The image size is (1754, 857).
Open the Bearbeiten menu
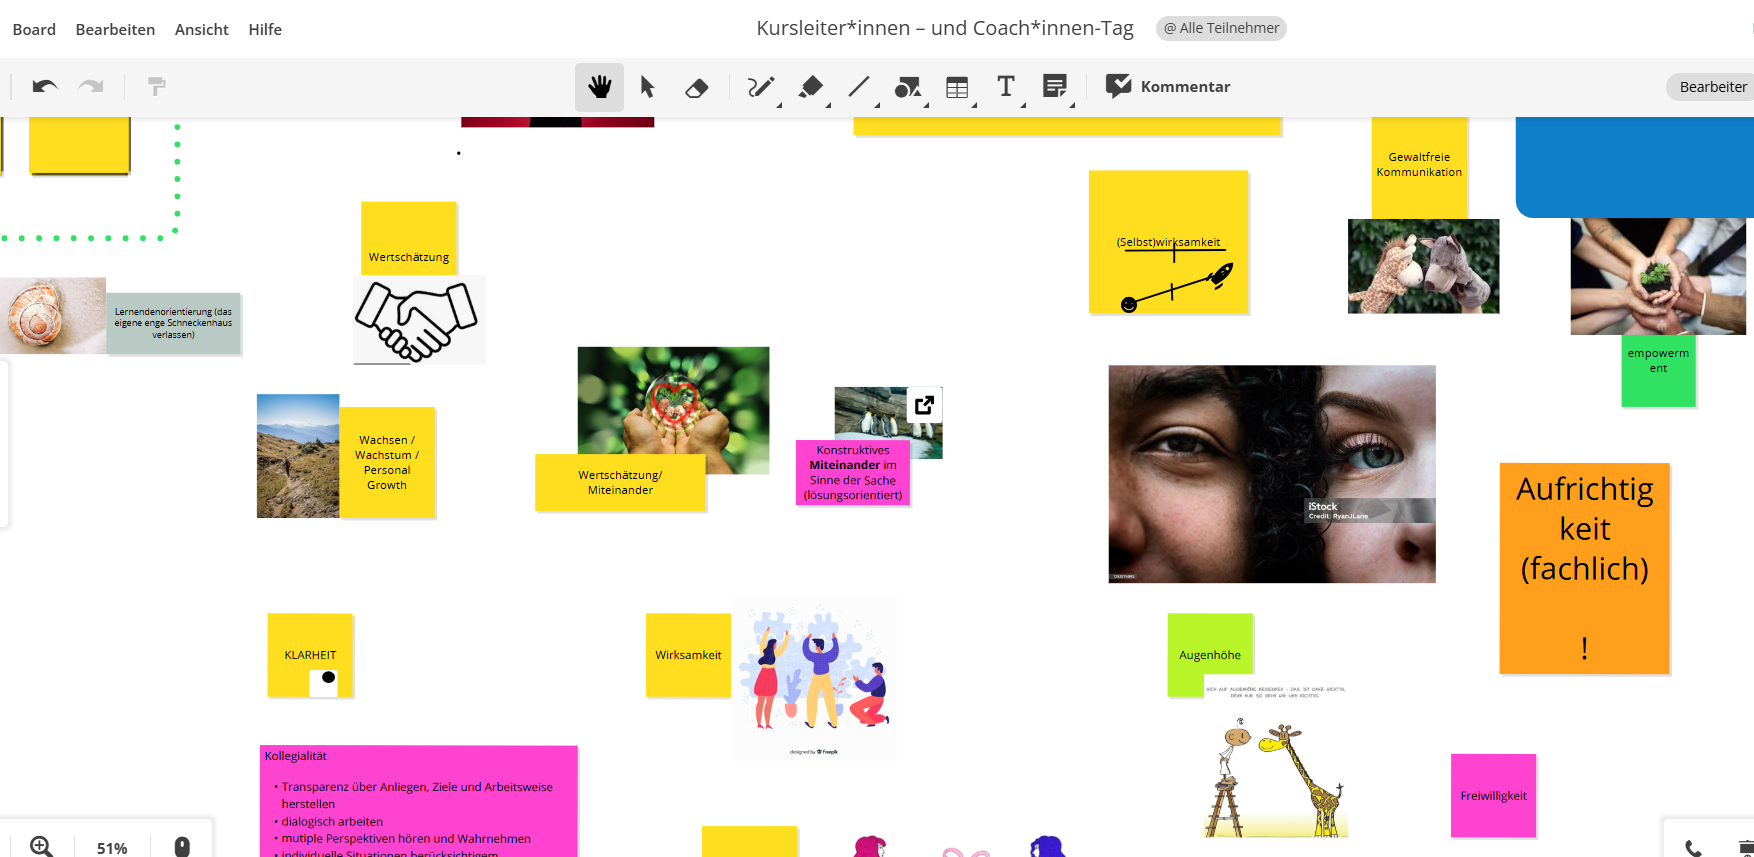[x=115, y=30]
